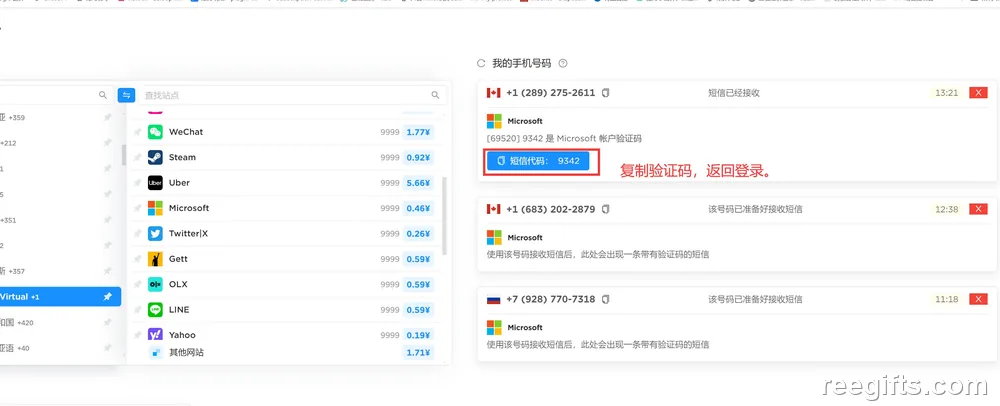Buy Steam number for 0.92¥
The width and height of the screenshot is (1000, 406).
418,157
